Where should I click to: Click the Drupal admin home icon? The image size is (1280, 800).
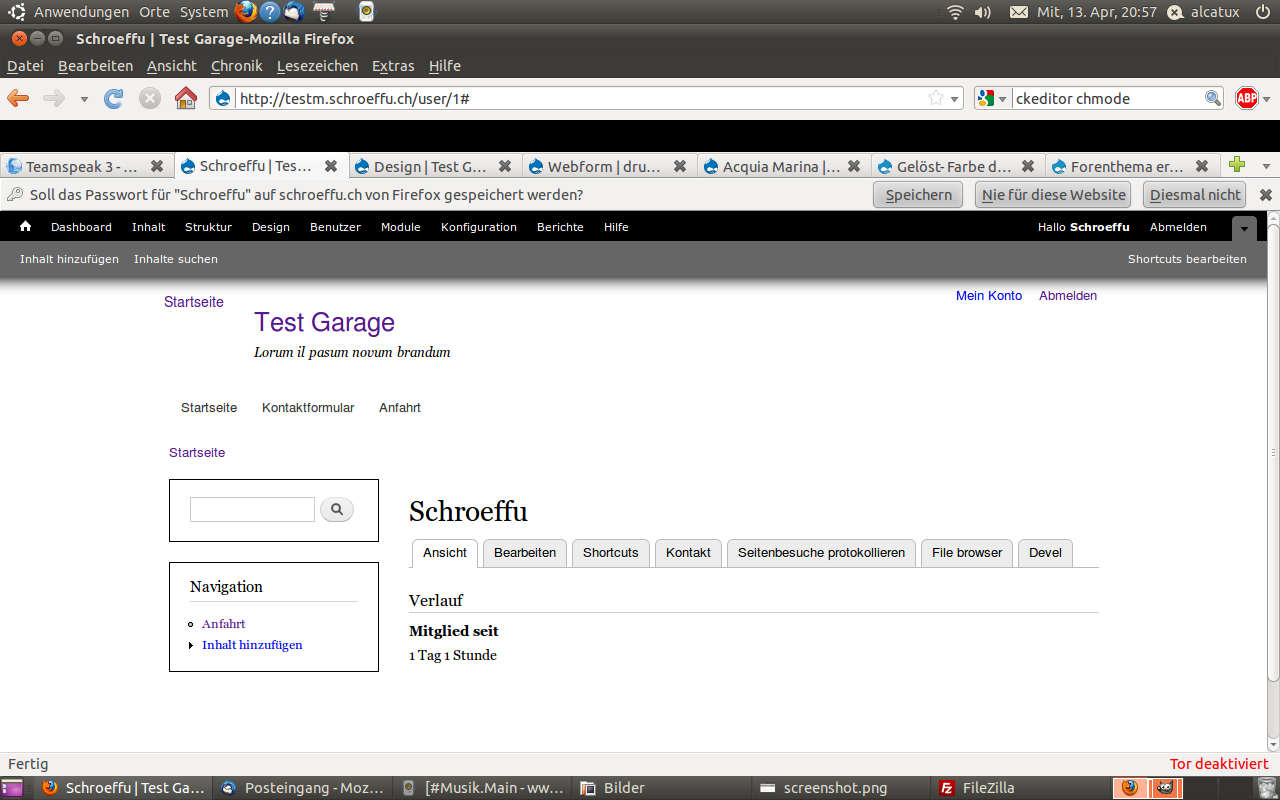pyautogui.click(x=25, y=227)
